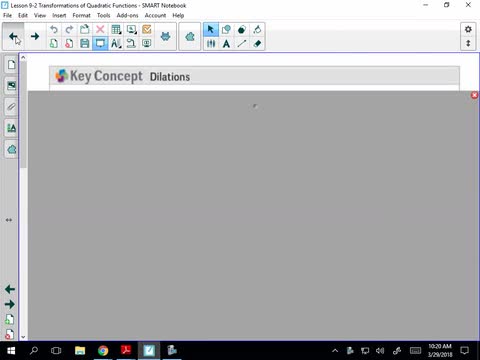Go to the previous page with back arrow
Screen dimensions: 480x360
13,36
